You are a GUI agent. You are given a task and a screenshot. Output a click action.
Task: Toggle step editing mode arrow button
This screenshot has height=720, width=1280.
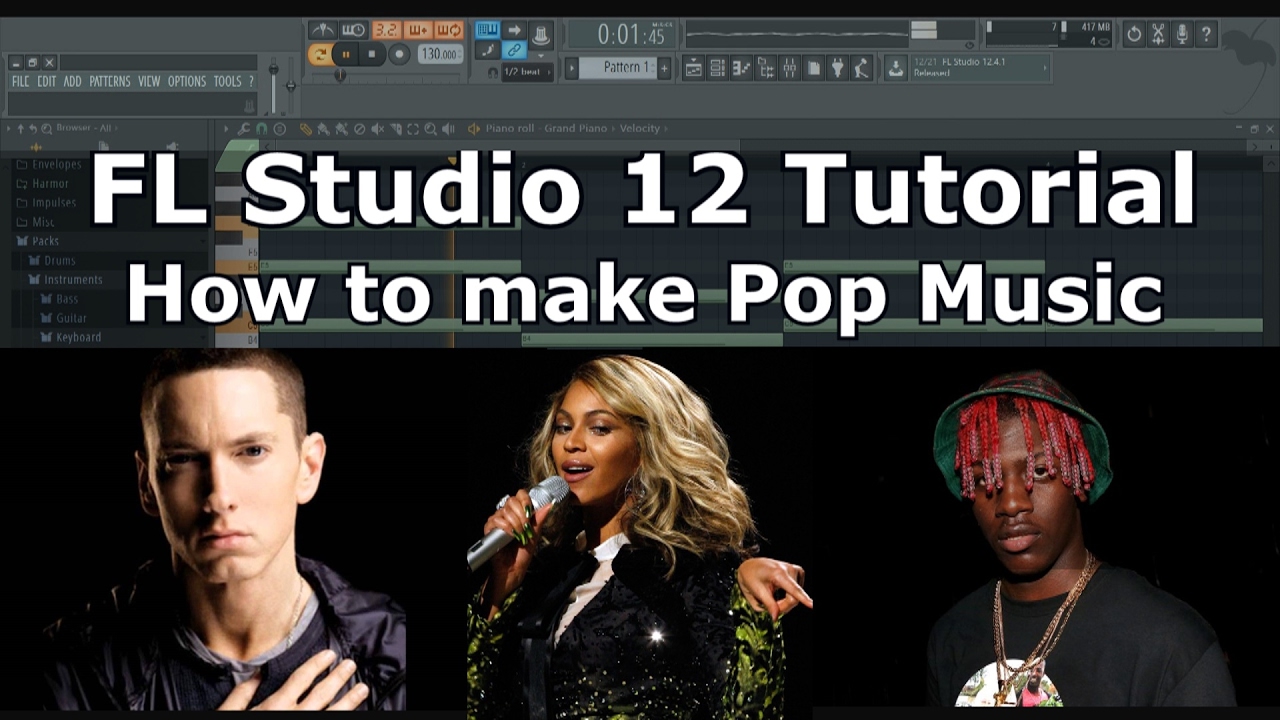click(x=514, y=30)
